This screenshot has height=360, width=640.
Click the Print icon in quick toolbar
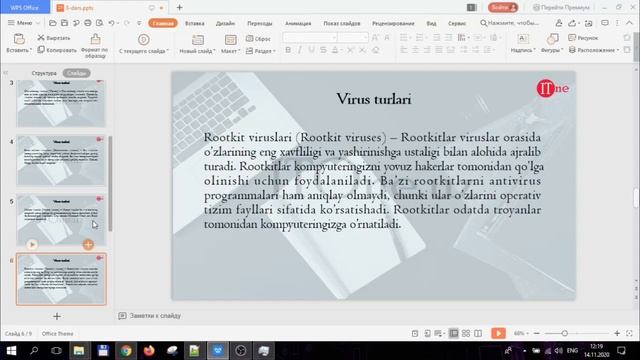point(88,23)
